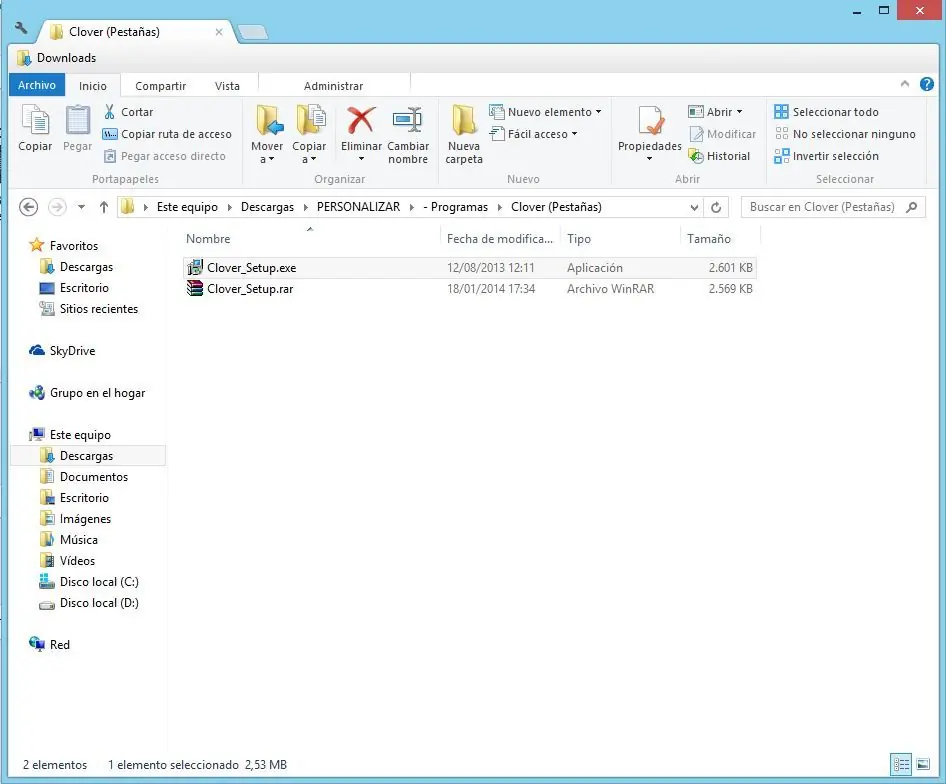Go up one folder level
Image resolution: width=946 pixels, height=784 pixels.
pyautogui.click(x=104, y=207)
